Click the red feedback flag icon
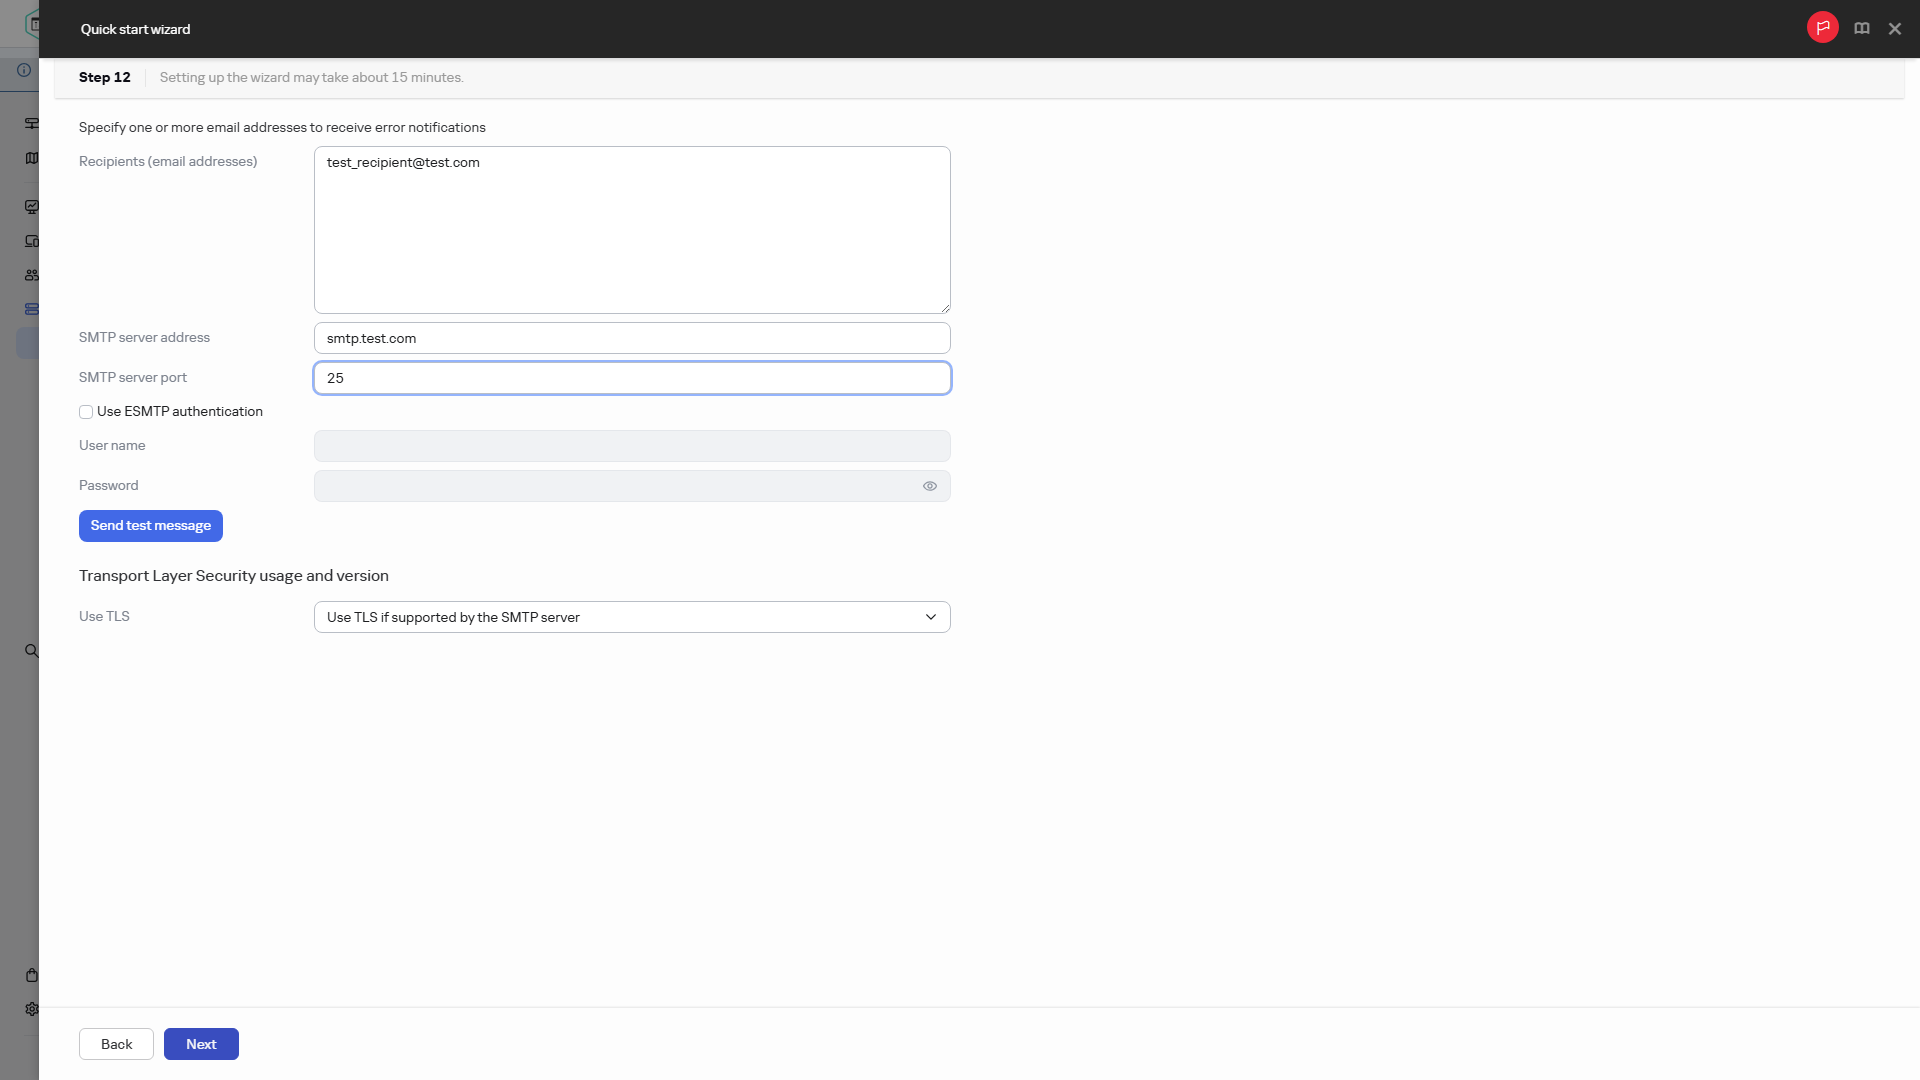Viewport: 1920px width, 1080px height. 1822,28
